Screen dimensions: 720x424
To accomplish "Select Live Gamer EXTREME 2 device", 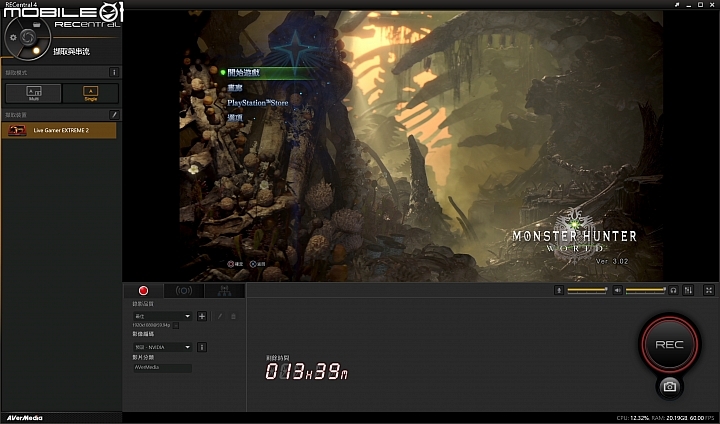I will [59, 130].
